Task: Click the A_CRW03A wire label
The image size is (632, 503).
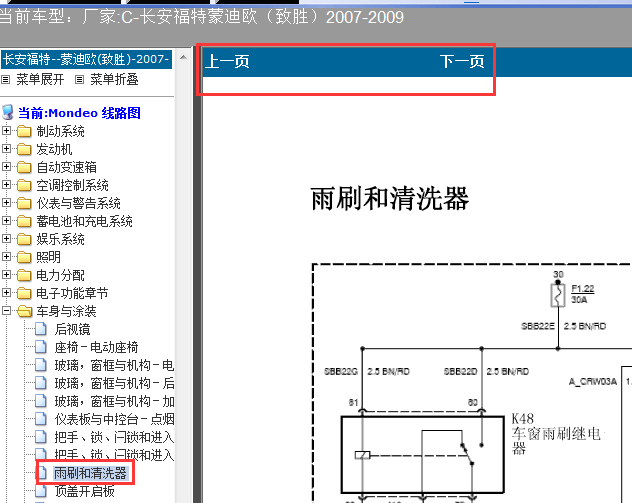Action: click(592, 381)
